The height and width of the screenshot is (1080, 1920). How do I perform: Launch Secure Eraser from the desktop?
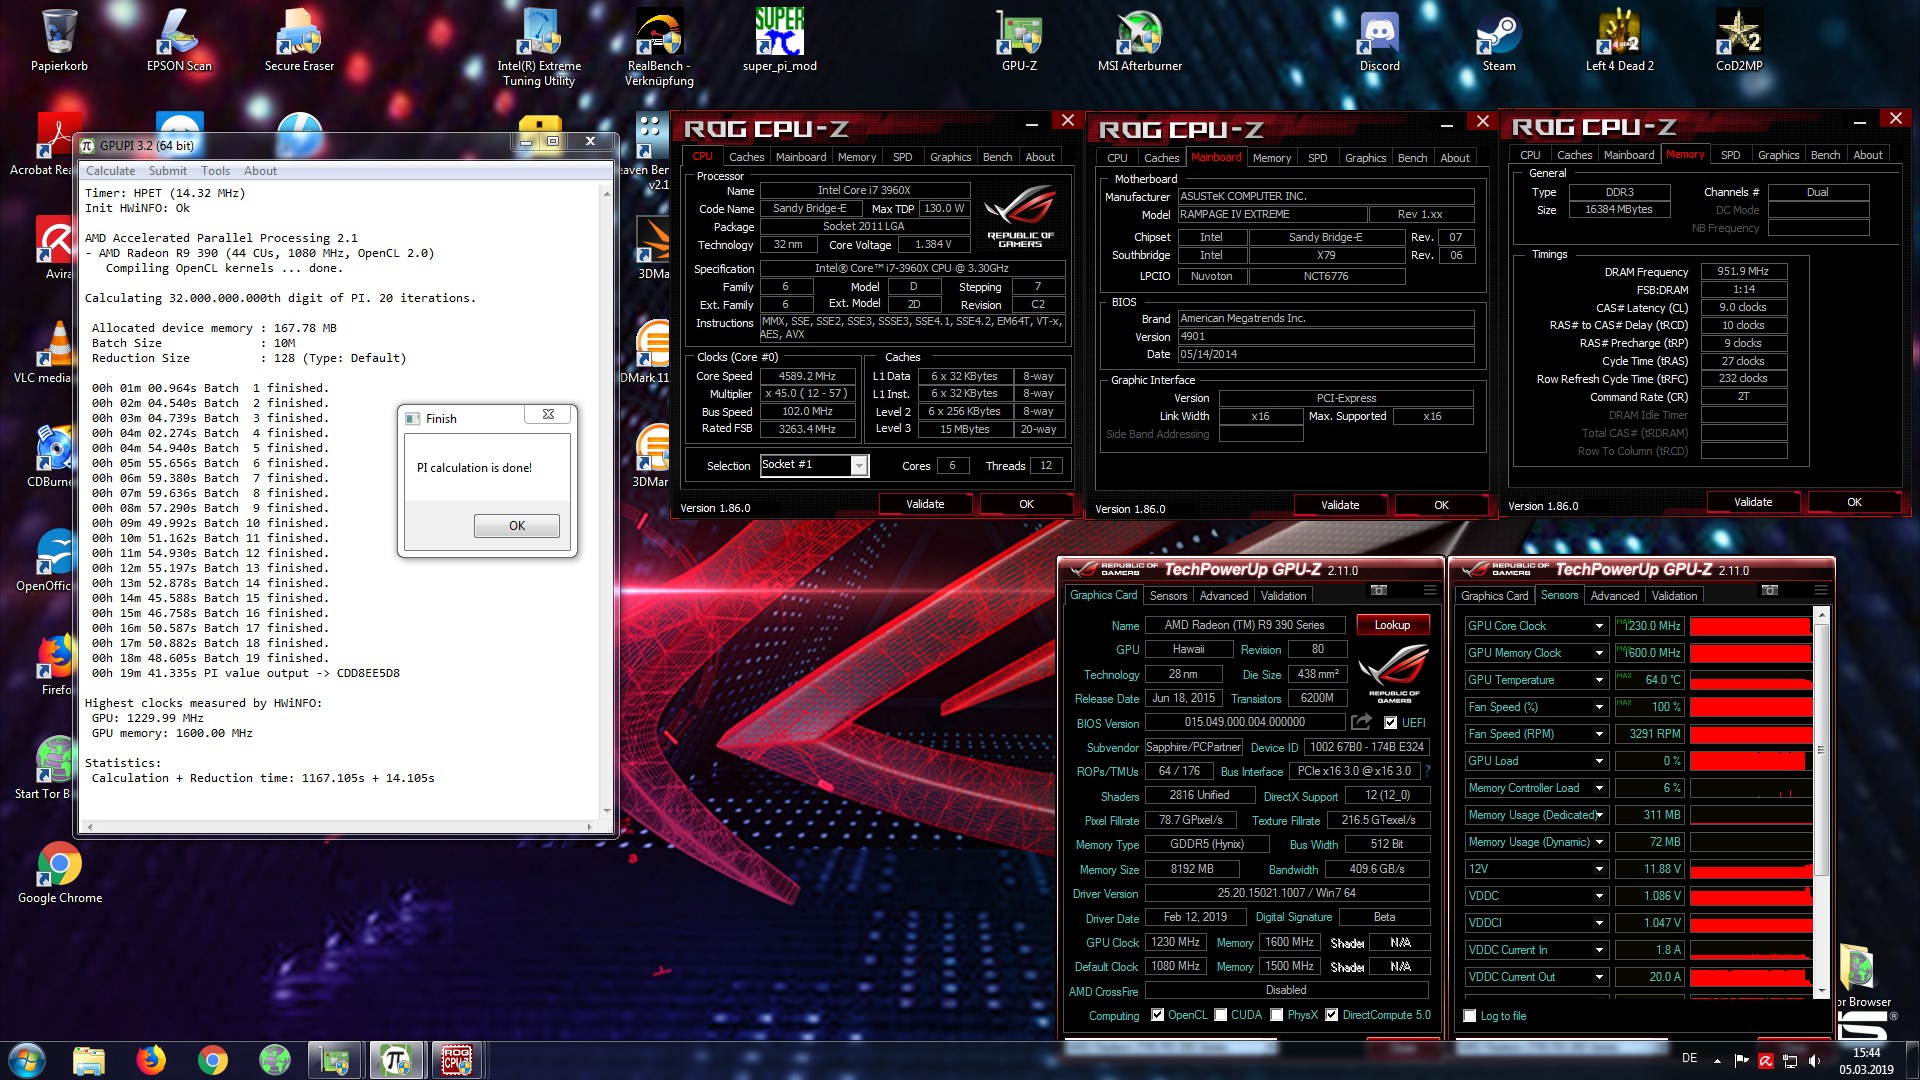point(299,40)
